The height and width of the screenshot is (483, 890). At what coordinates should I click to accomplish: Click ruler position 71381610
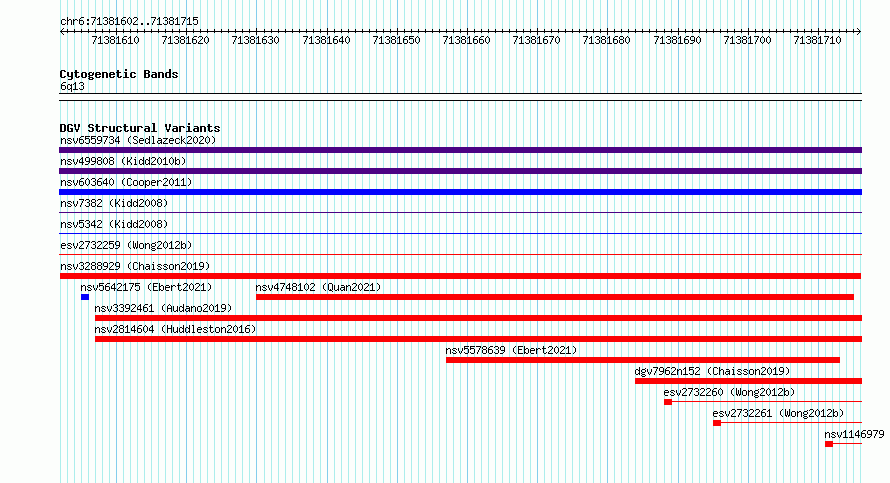pyautogui.click(x=115, y=40)
